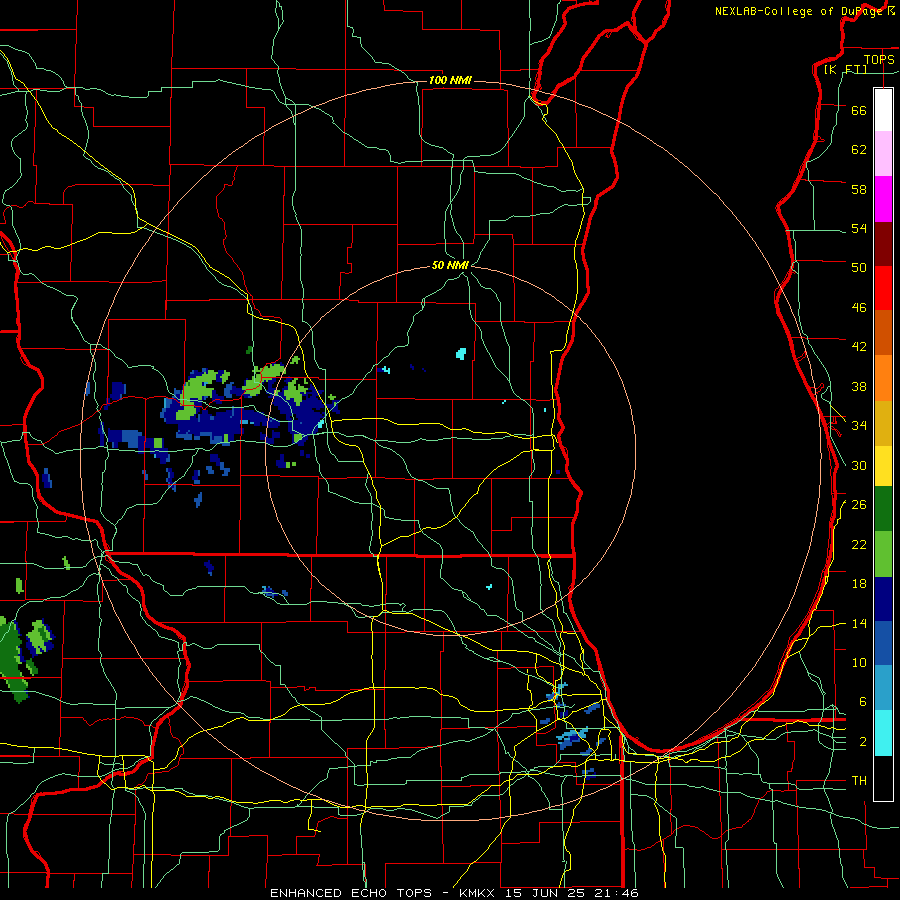The image size is (900, 900).
Task: Pick the bright orange legend swatch
Action: 883,378
